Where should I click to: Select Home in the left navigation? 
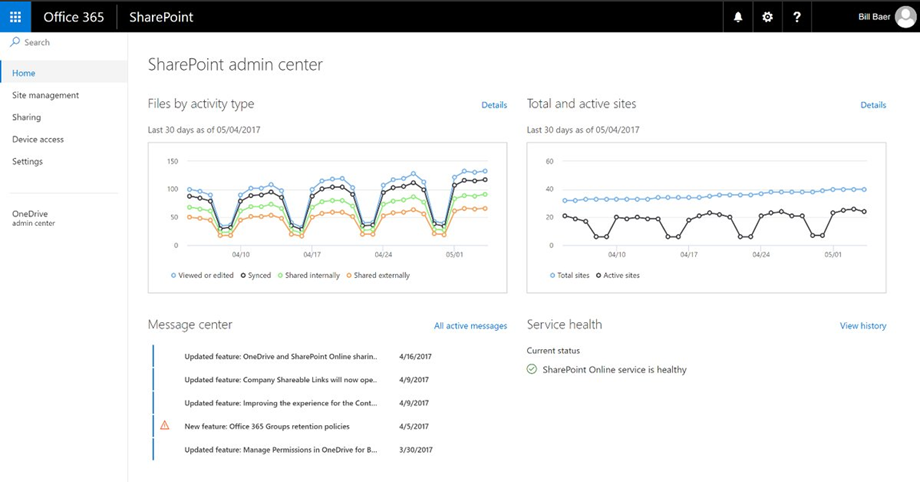click(x=63, y=73)
